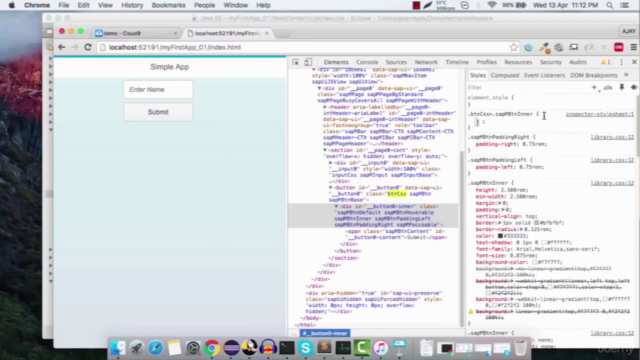Screen dimensions: 640x360
Task: Close the DevTools panel with the X icon
Action: 634,62
